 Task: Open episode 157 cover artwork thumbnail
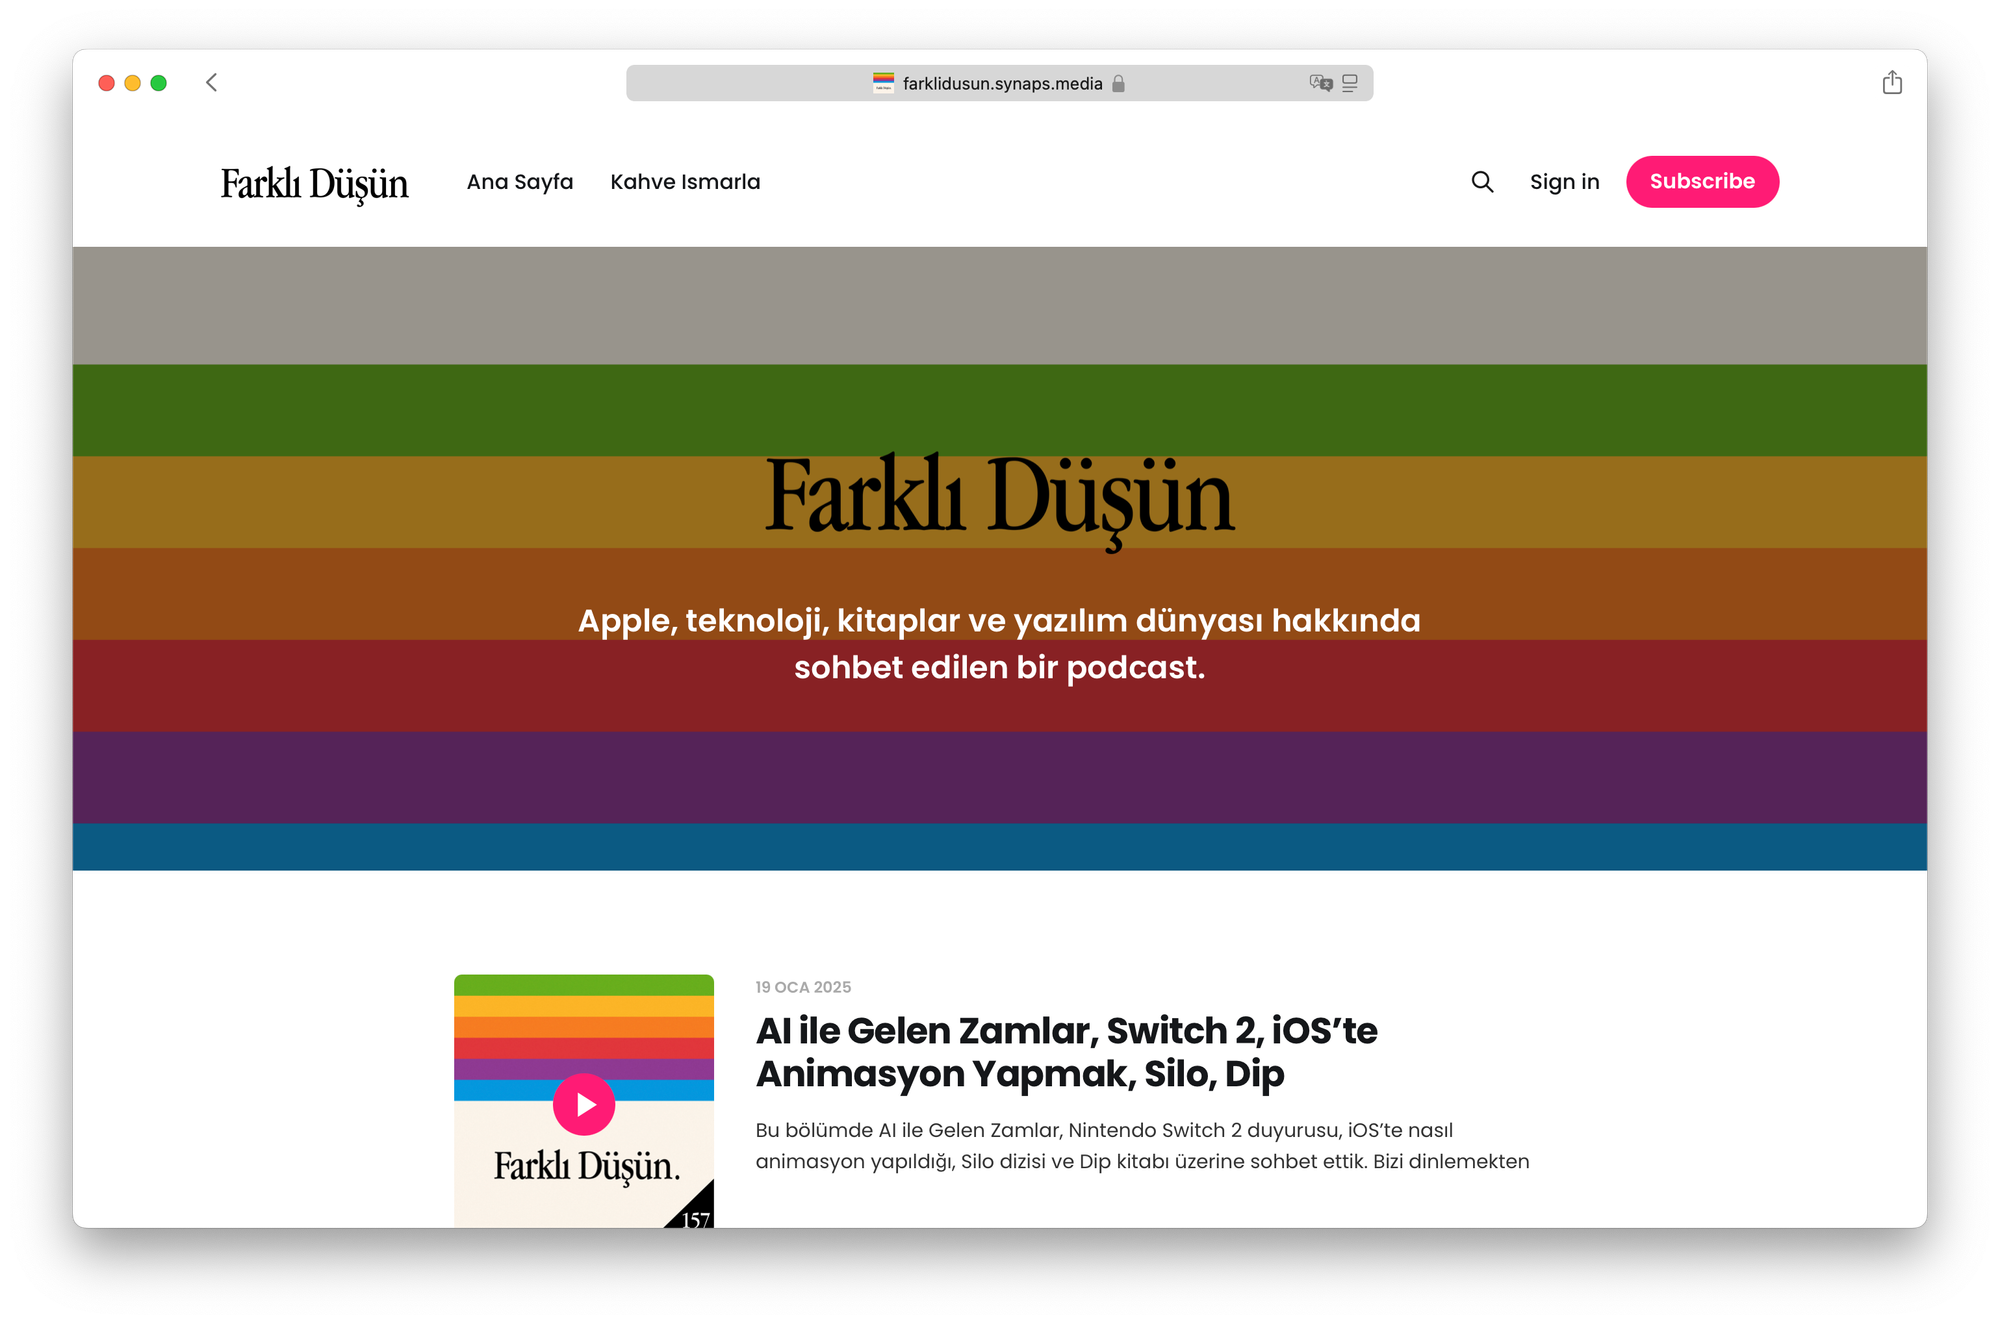point(584,1101)
